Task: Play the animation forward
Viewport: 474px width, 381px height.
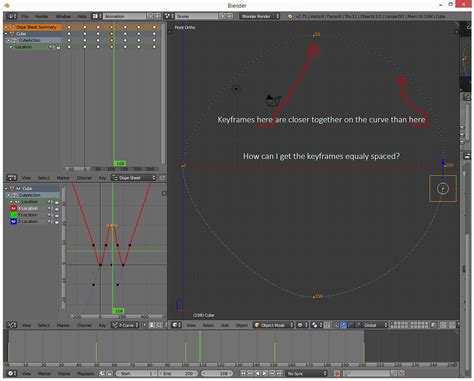Action: point(265,374)
